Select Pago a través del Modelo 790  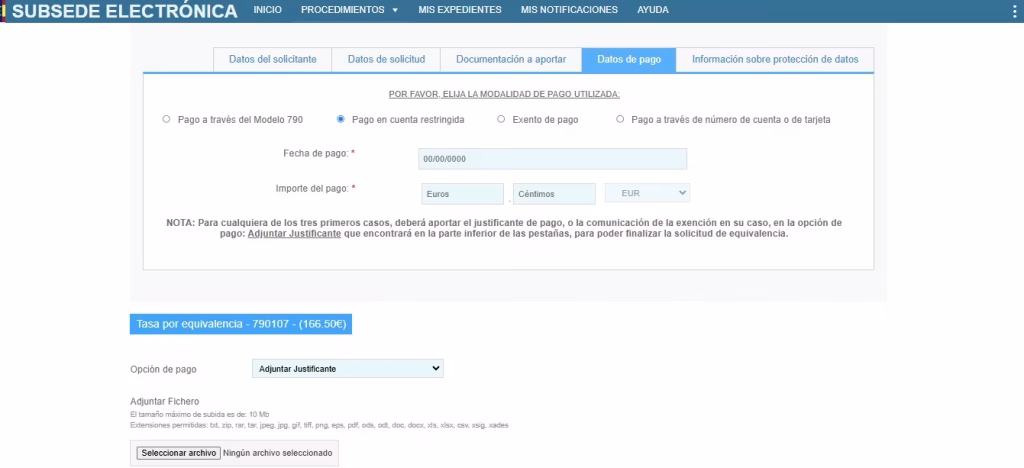(167, 119)
